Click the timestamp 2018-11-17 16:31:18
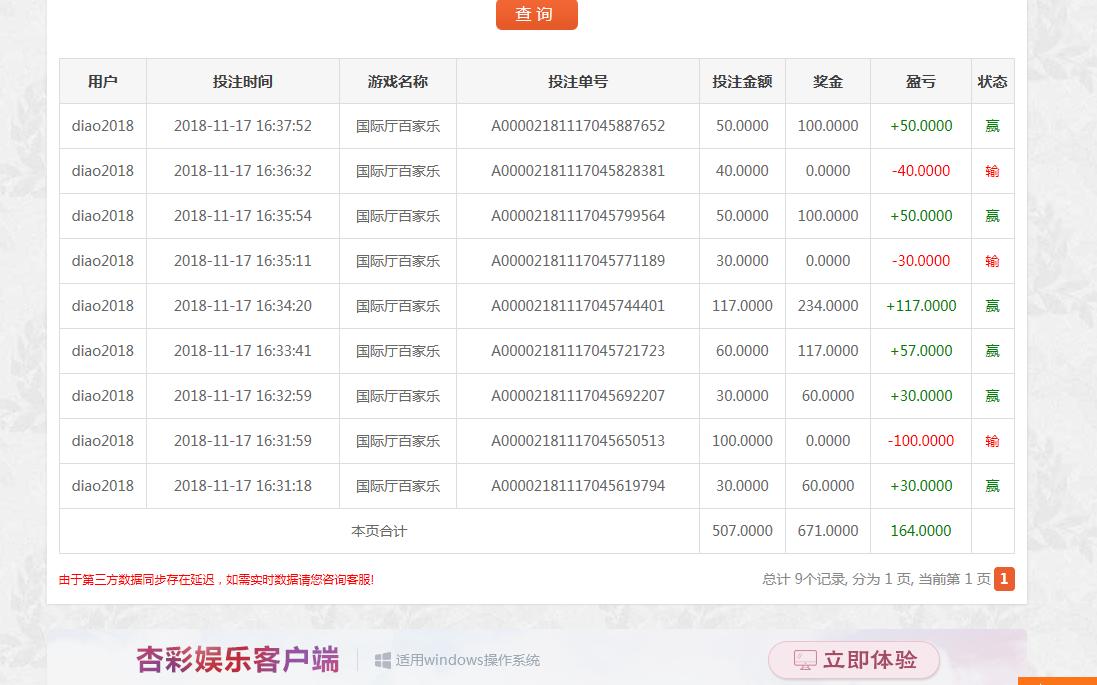Viewport: 1097px width, 685px height. [243, 486]
